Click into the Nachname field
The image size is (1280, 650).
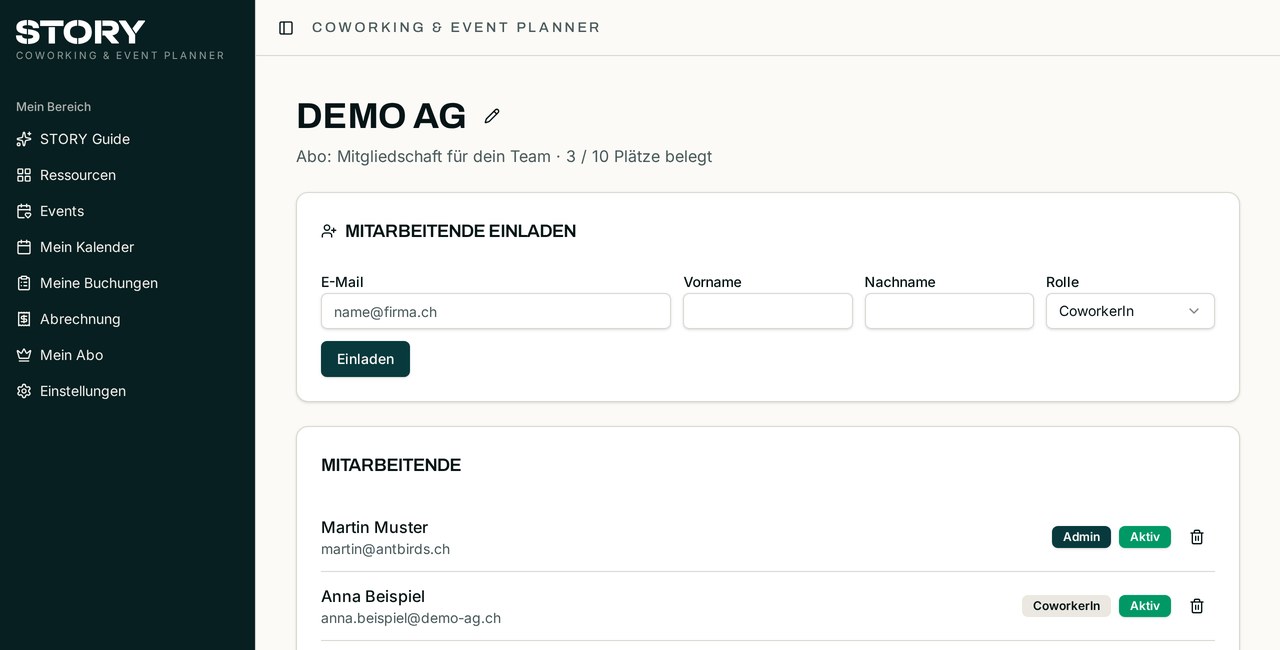[x=949, y=311]
